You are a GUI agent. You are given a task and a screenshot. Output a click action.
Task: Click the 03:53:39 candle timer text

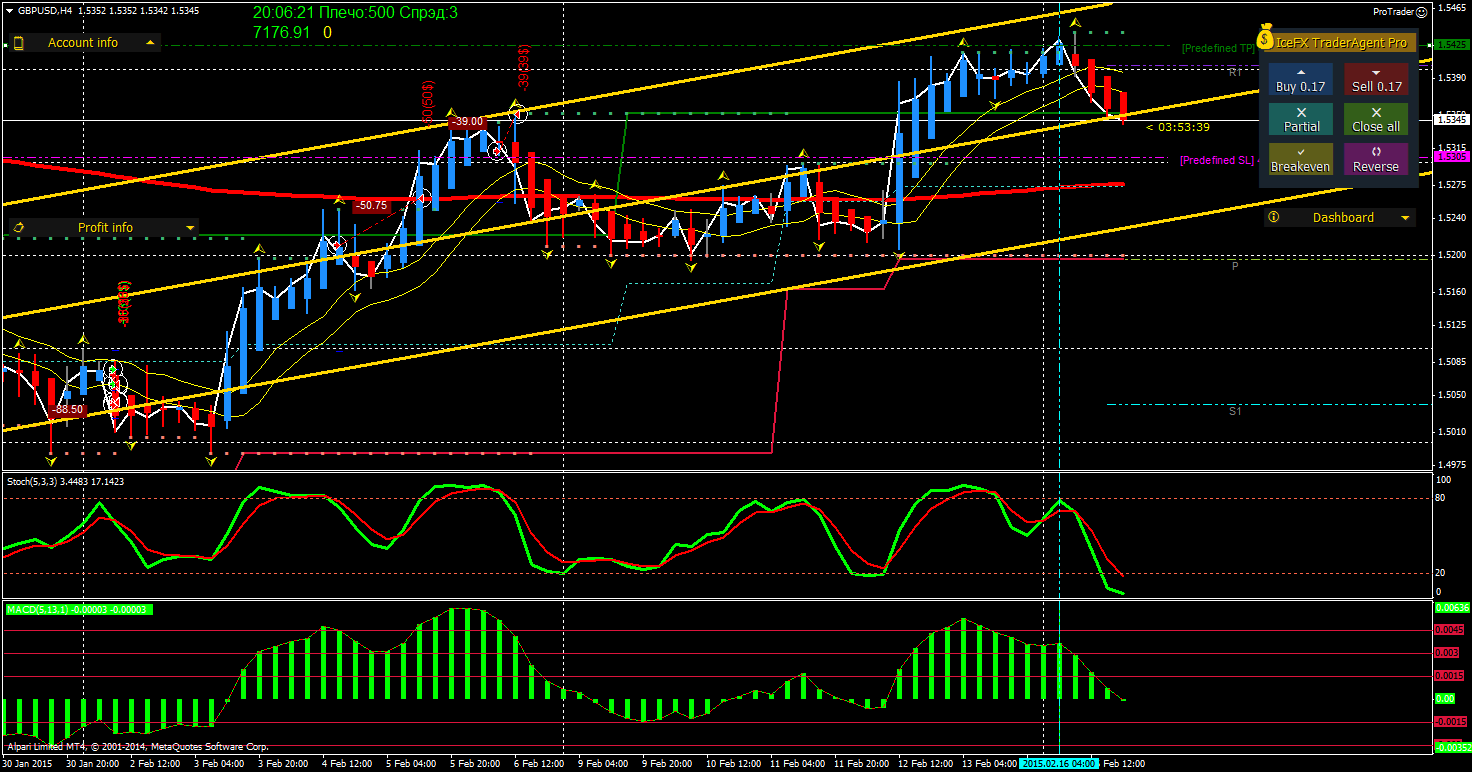click(x=1185, y=127)
